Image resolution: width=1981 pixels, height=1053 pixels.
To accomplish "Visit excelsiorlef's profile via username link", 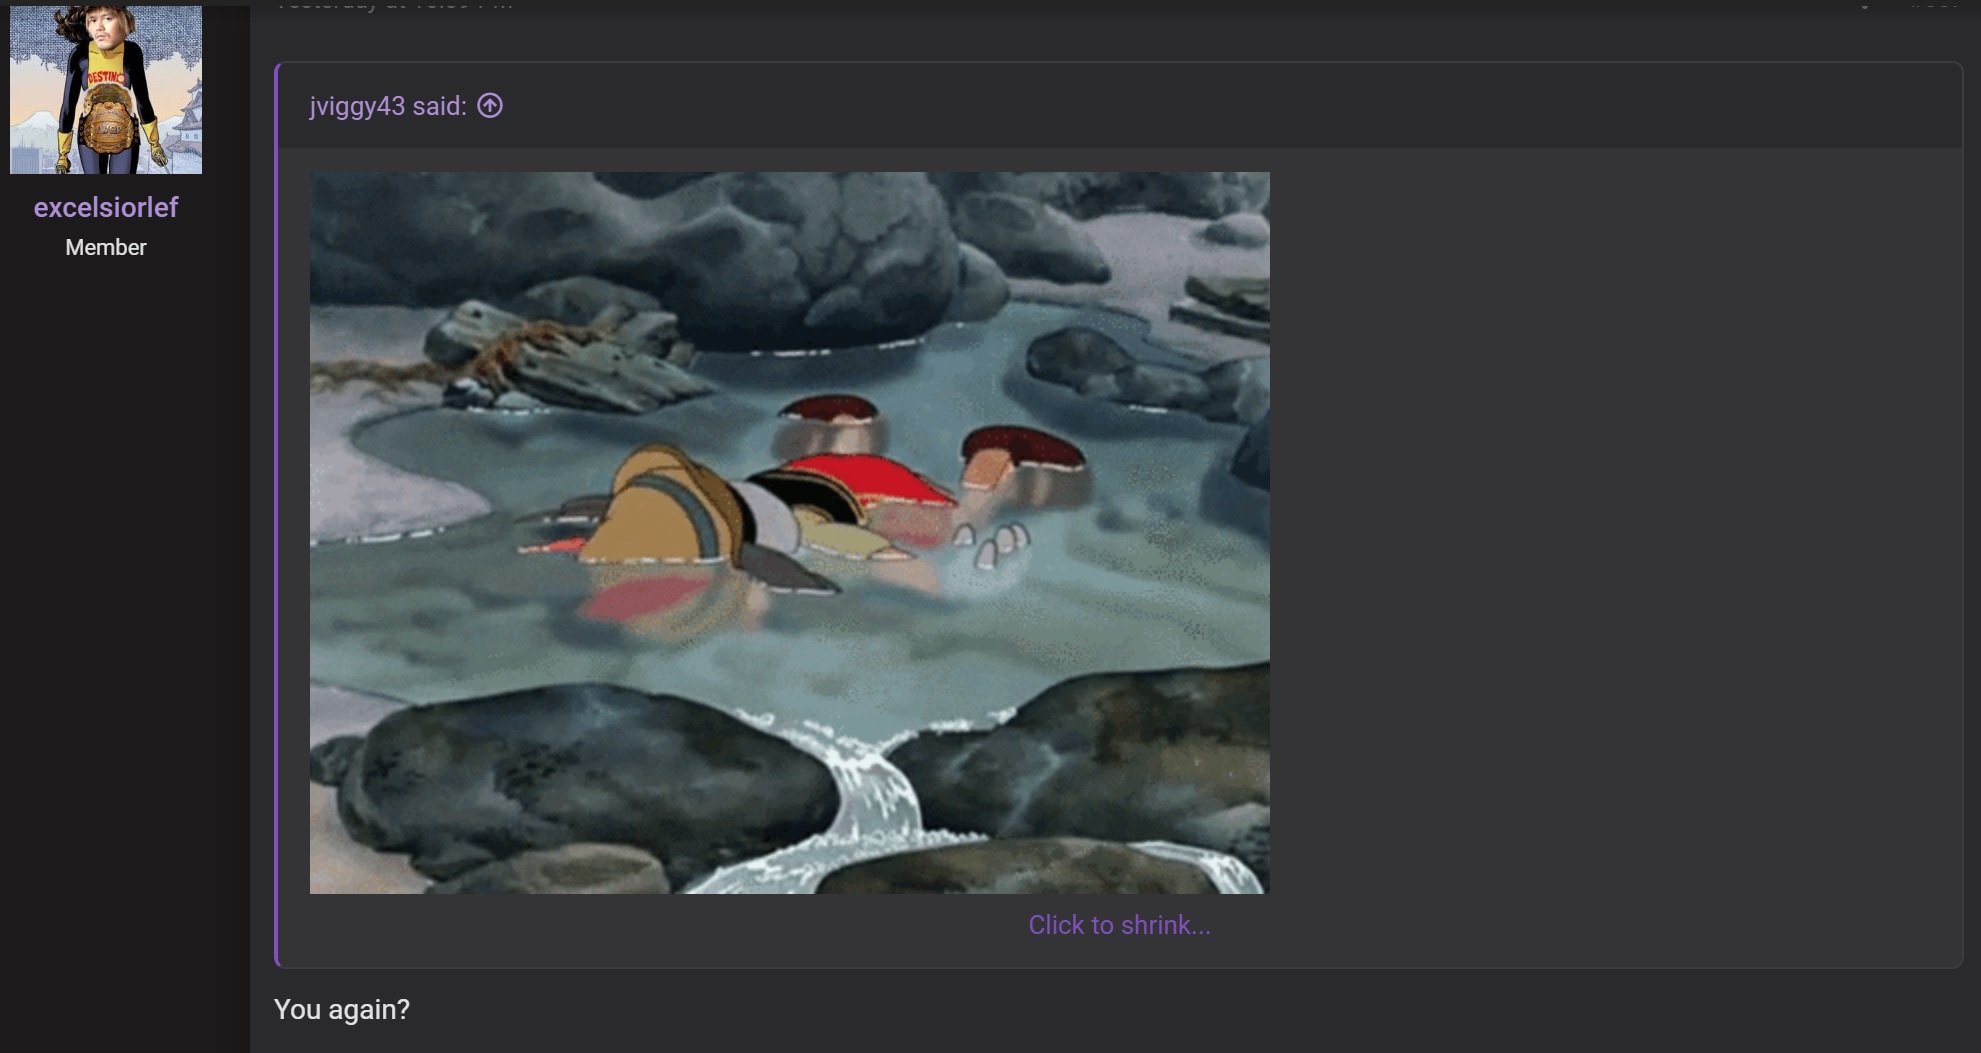I will (x=106, y=207).
